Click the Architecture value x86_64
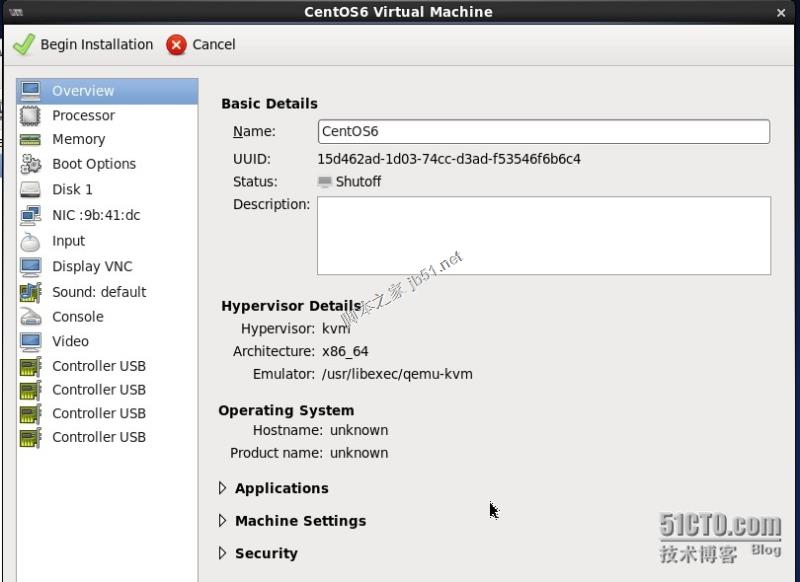800x582 pixels. point(345,351)
